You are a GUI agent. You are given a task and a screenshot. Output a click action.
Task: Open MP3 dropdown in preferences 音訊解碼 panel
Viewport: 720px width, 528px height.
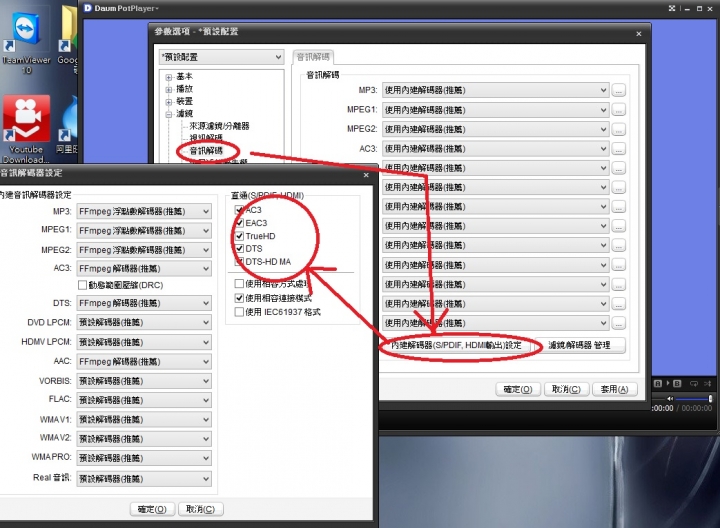(495, 90)
